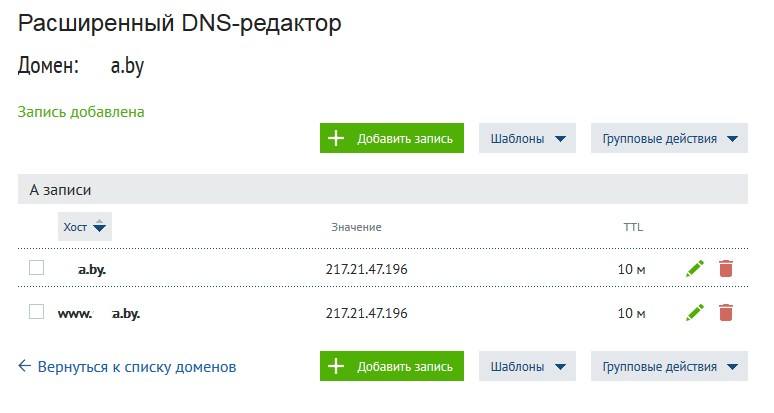Add a record using top Добавить запись button
The height and width of the screenshot is (413, 774).
click(x=392, y=138)
